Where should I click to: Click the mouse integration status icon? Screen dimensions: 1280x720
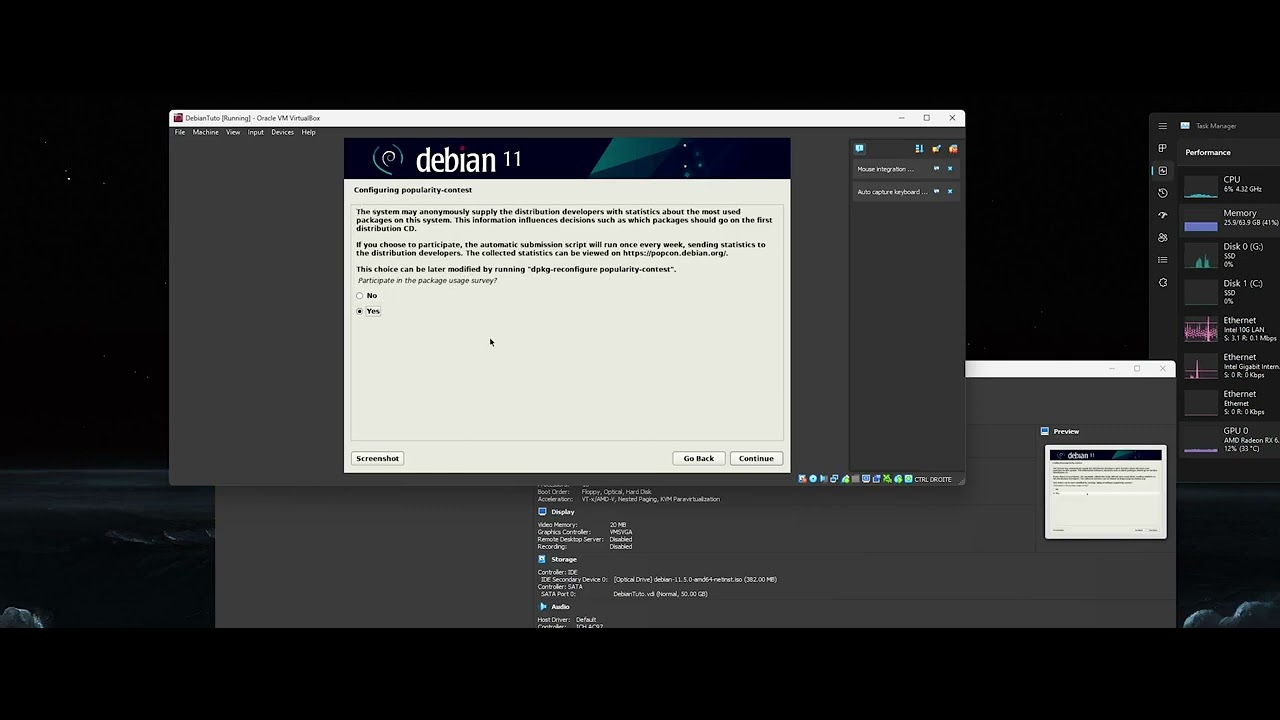click(898, 479)
